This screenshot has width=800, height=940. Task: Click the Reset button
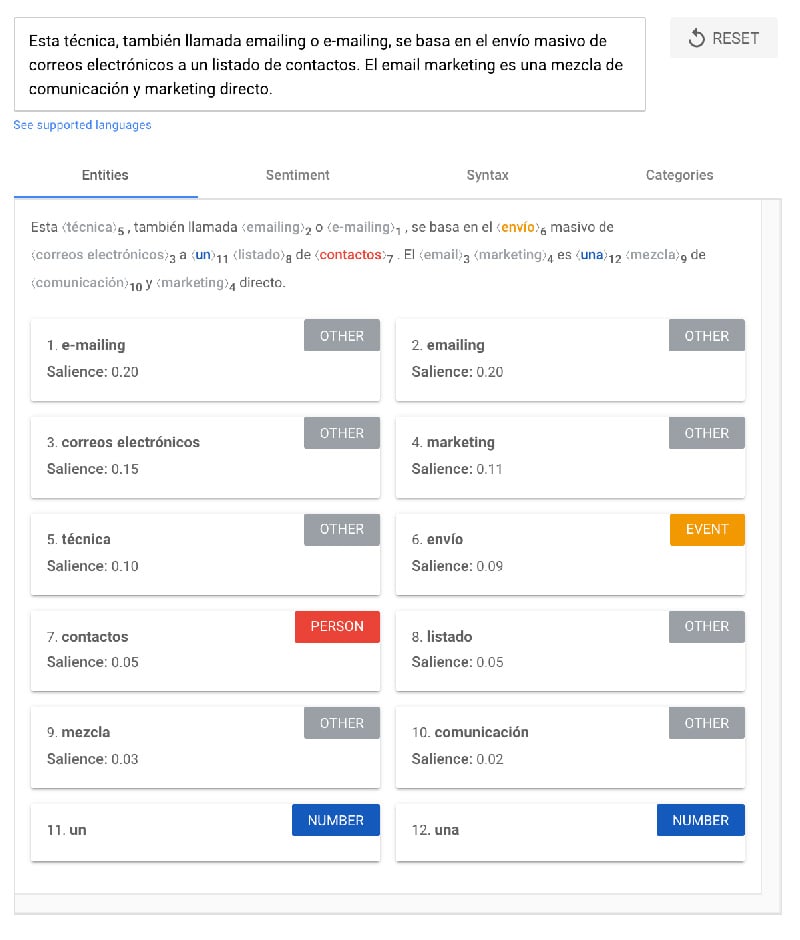click(x=724, y=38)
